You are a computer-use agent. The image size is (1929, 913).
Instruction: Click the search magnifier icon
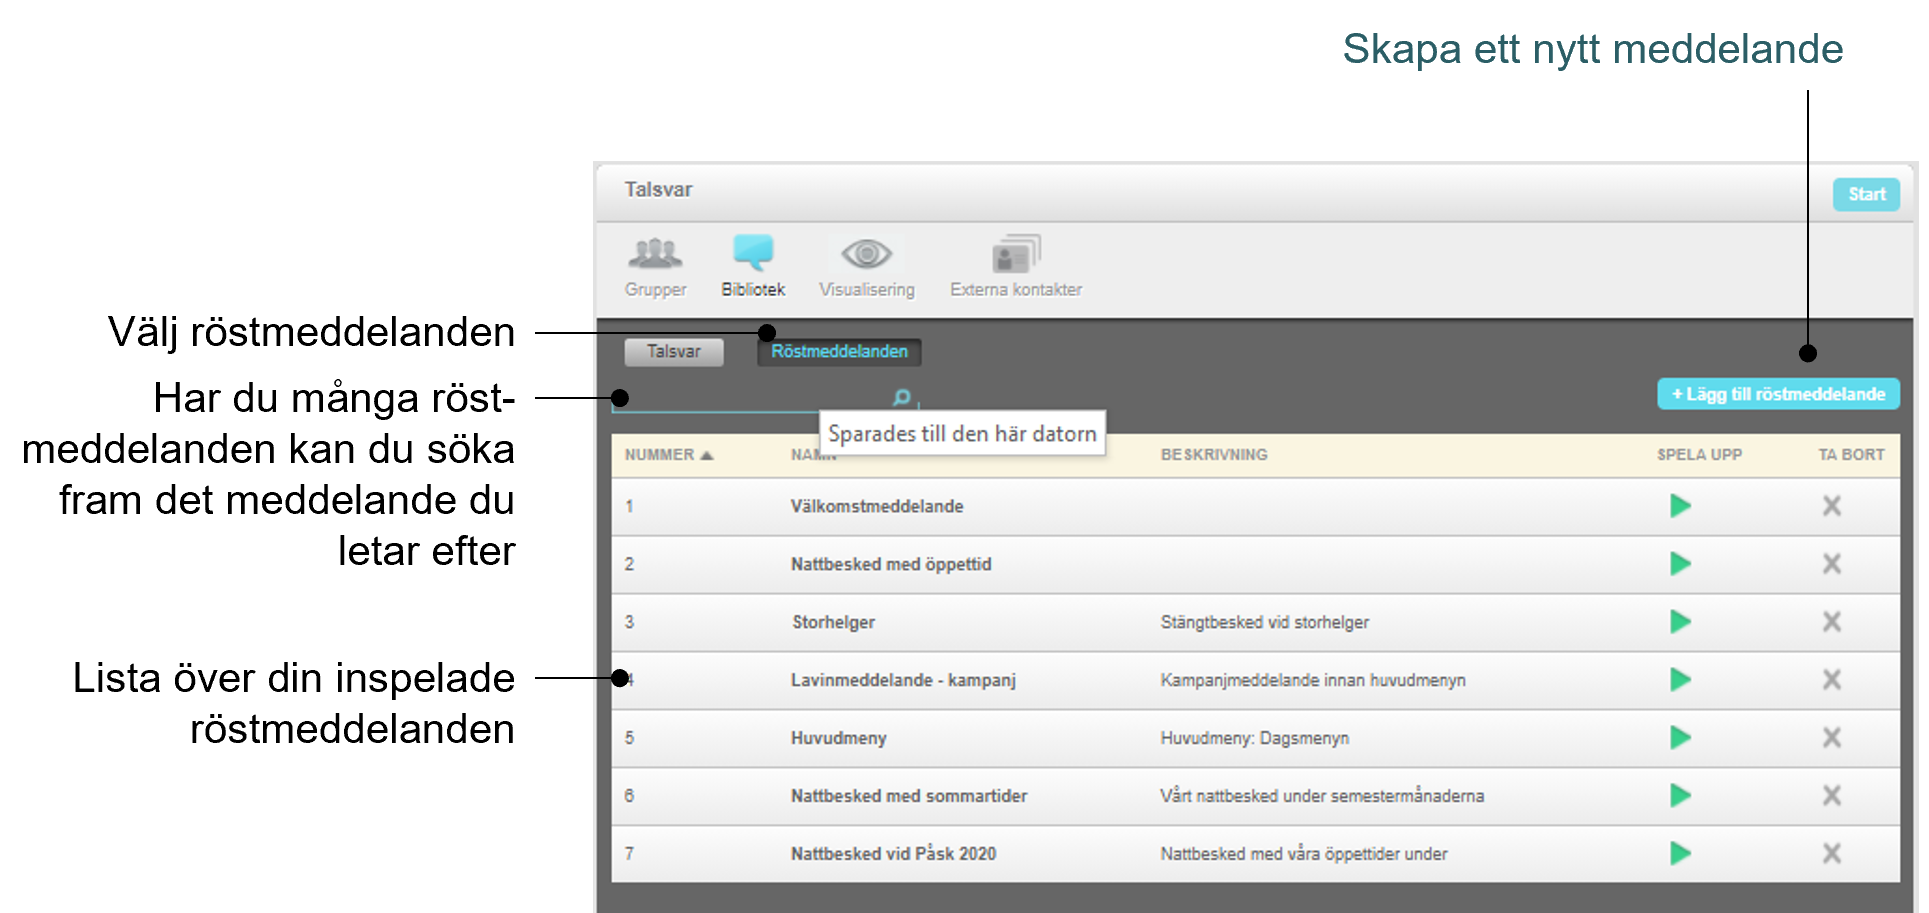click(x=901, y=398)
